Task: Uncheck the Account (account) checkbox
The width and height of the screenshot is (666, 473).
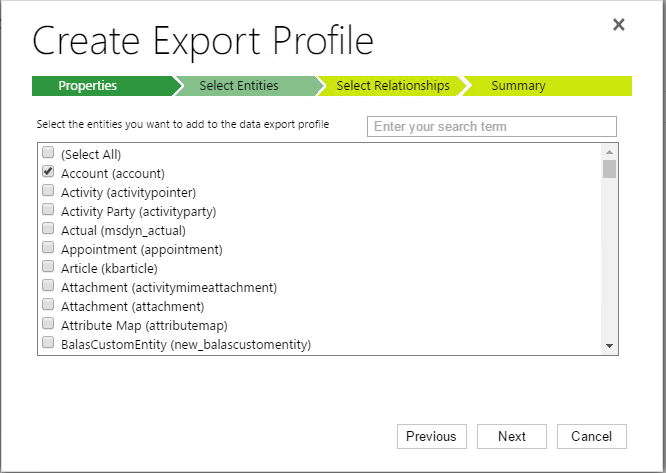Action: (48, 171)
